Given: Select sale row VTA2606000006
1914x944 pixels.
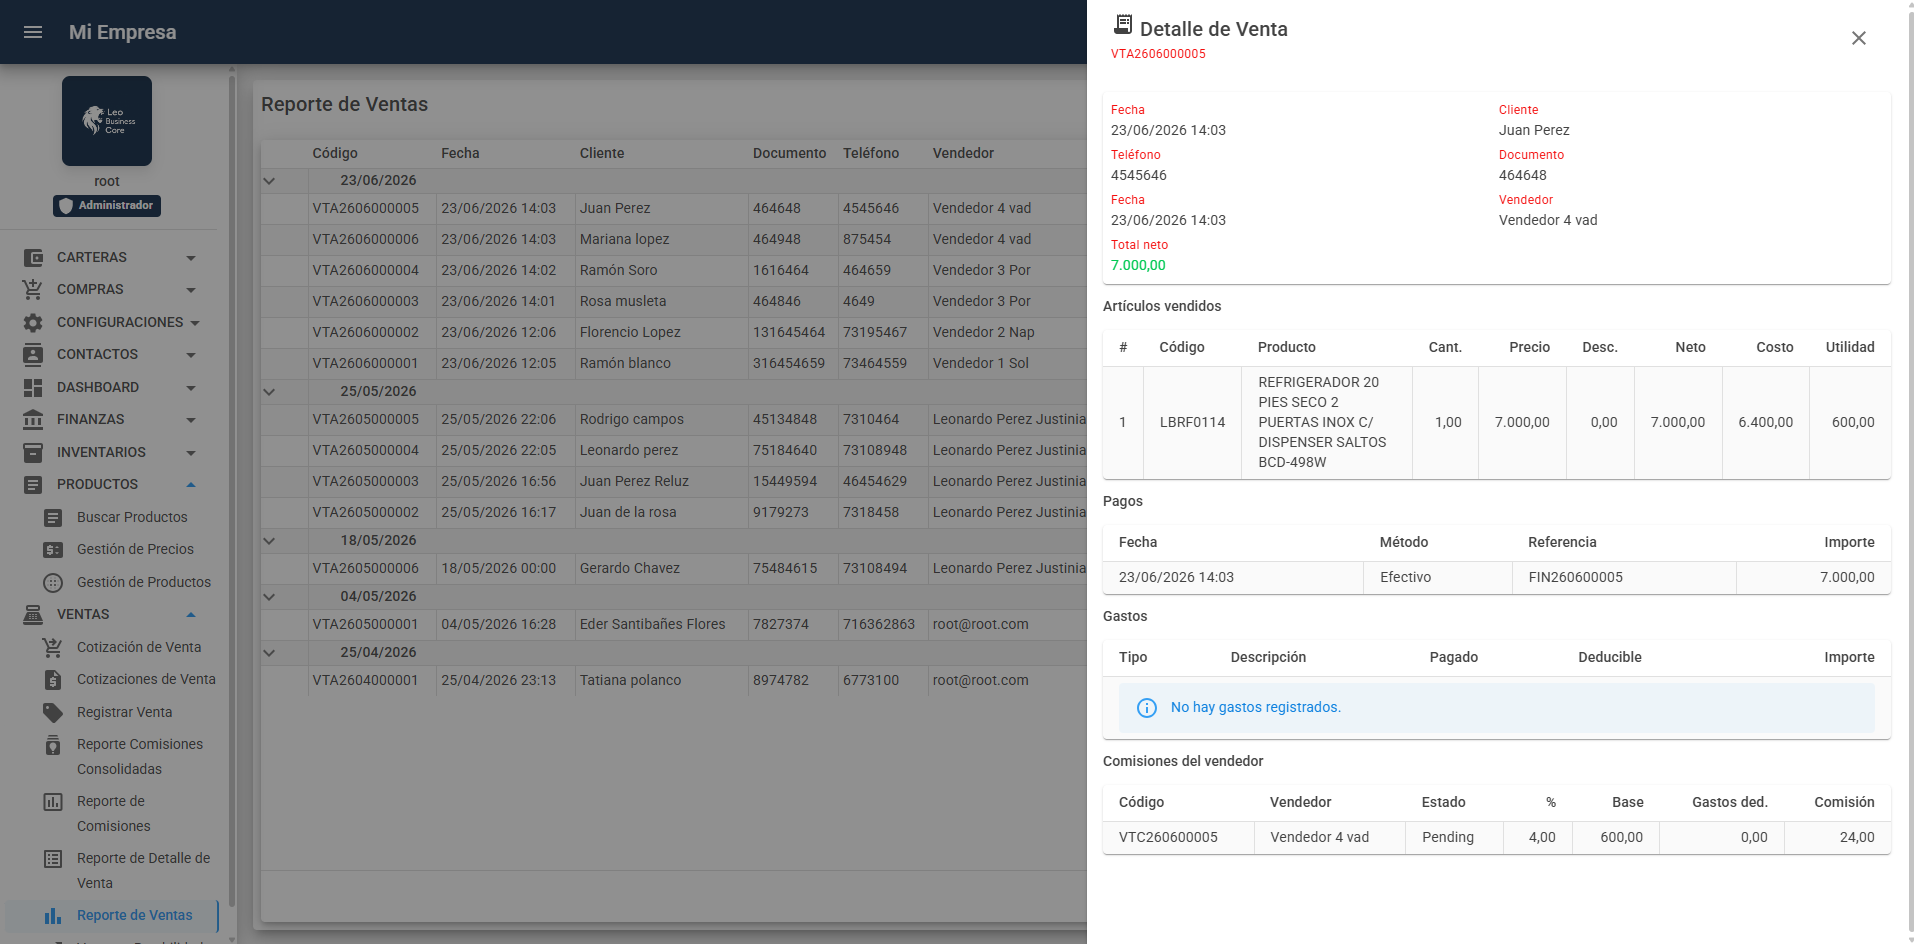Looking at the screenshot, I should tap(673, 240).
